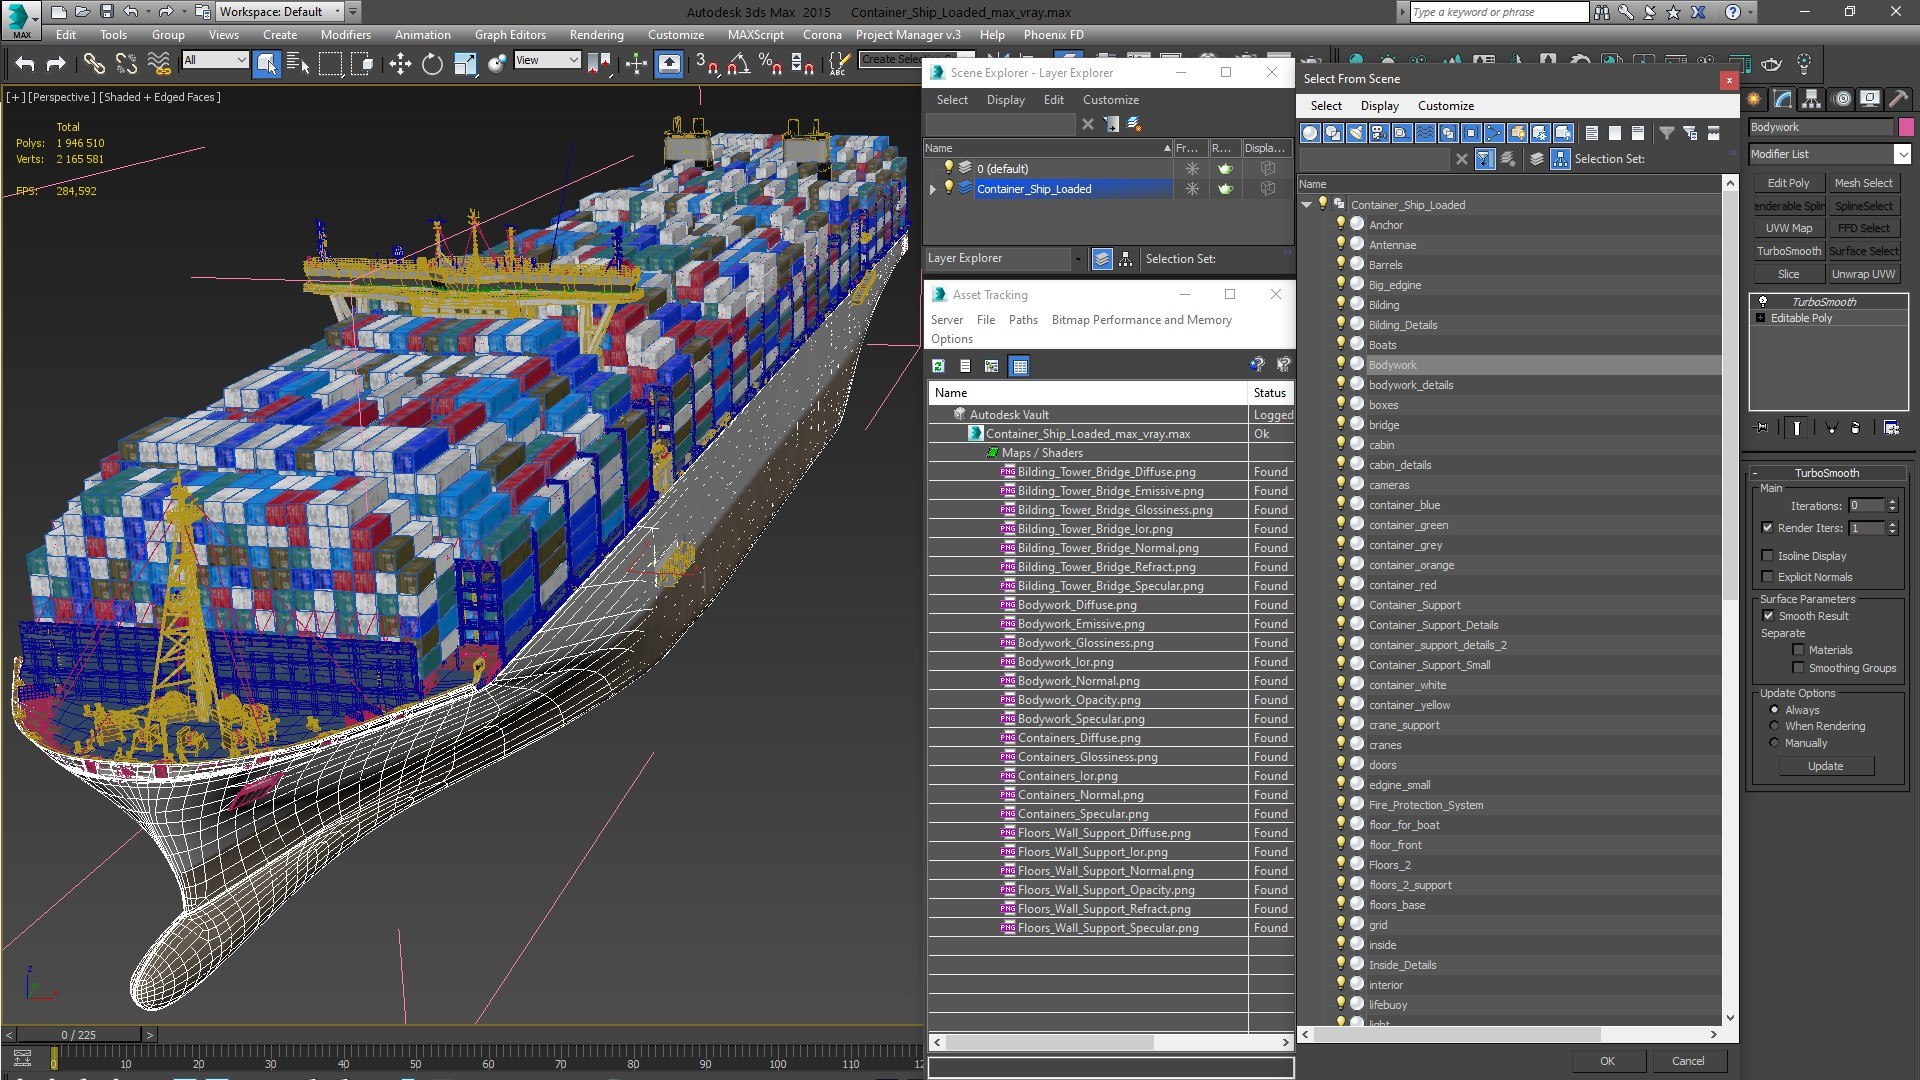Toggle Display Geometry filter in Select From Scene

(x=1310, y=133)
